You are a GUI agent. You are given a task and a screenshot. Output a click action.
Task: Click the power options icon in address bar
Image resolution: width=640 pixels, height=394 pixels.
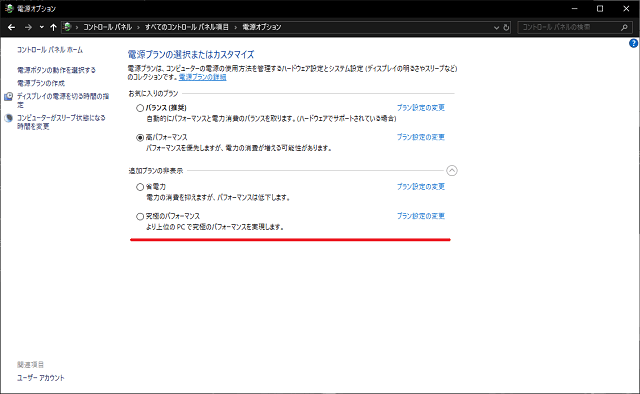pos(67,27)
